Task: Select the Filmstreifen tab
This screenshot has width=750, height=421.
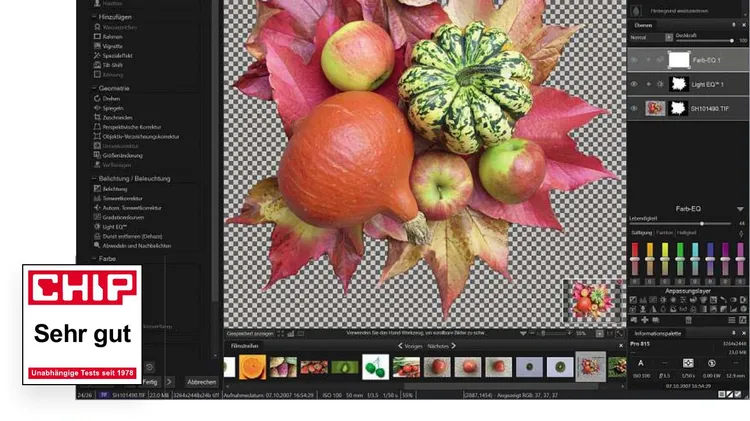Action: [x=244, y=346]
